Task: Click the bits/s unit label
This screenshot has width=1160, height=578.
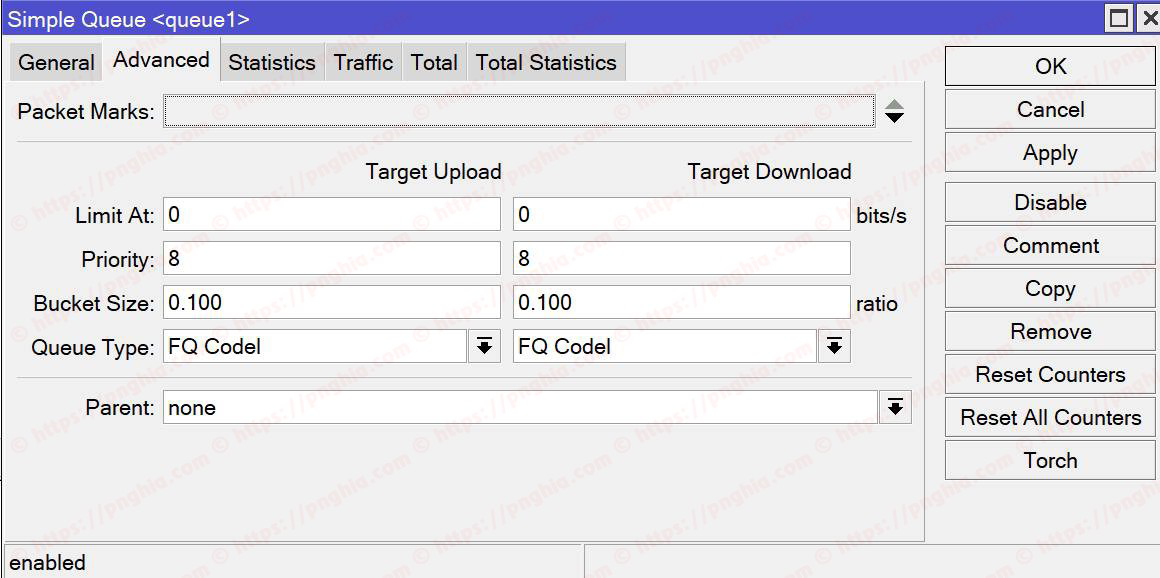Action: 881,216
